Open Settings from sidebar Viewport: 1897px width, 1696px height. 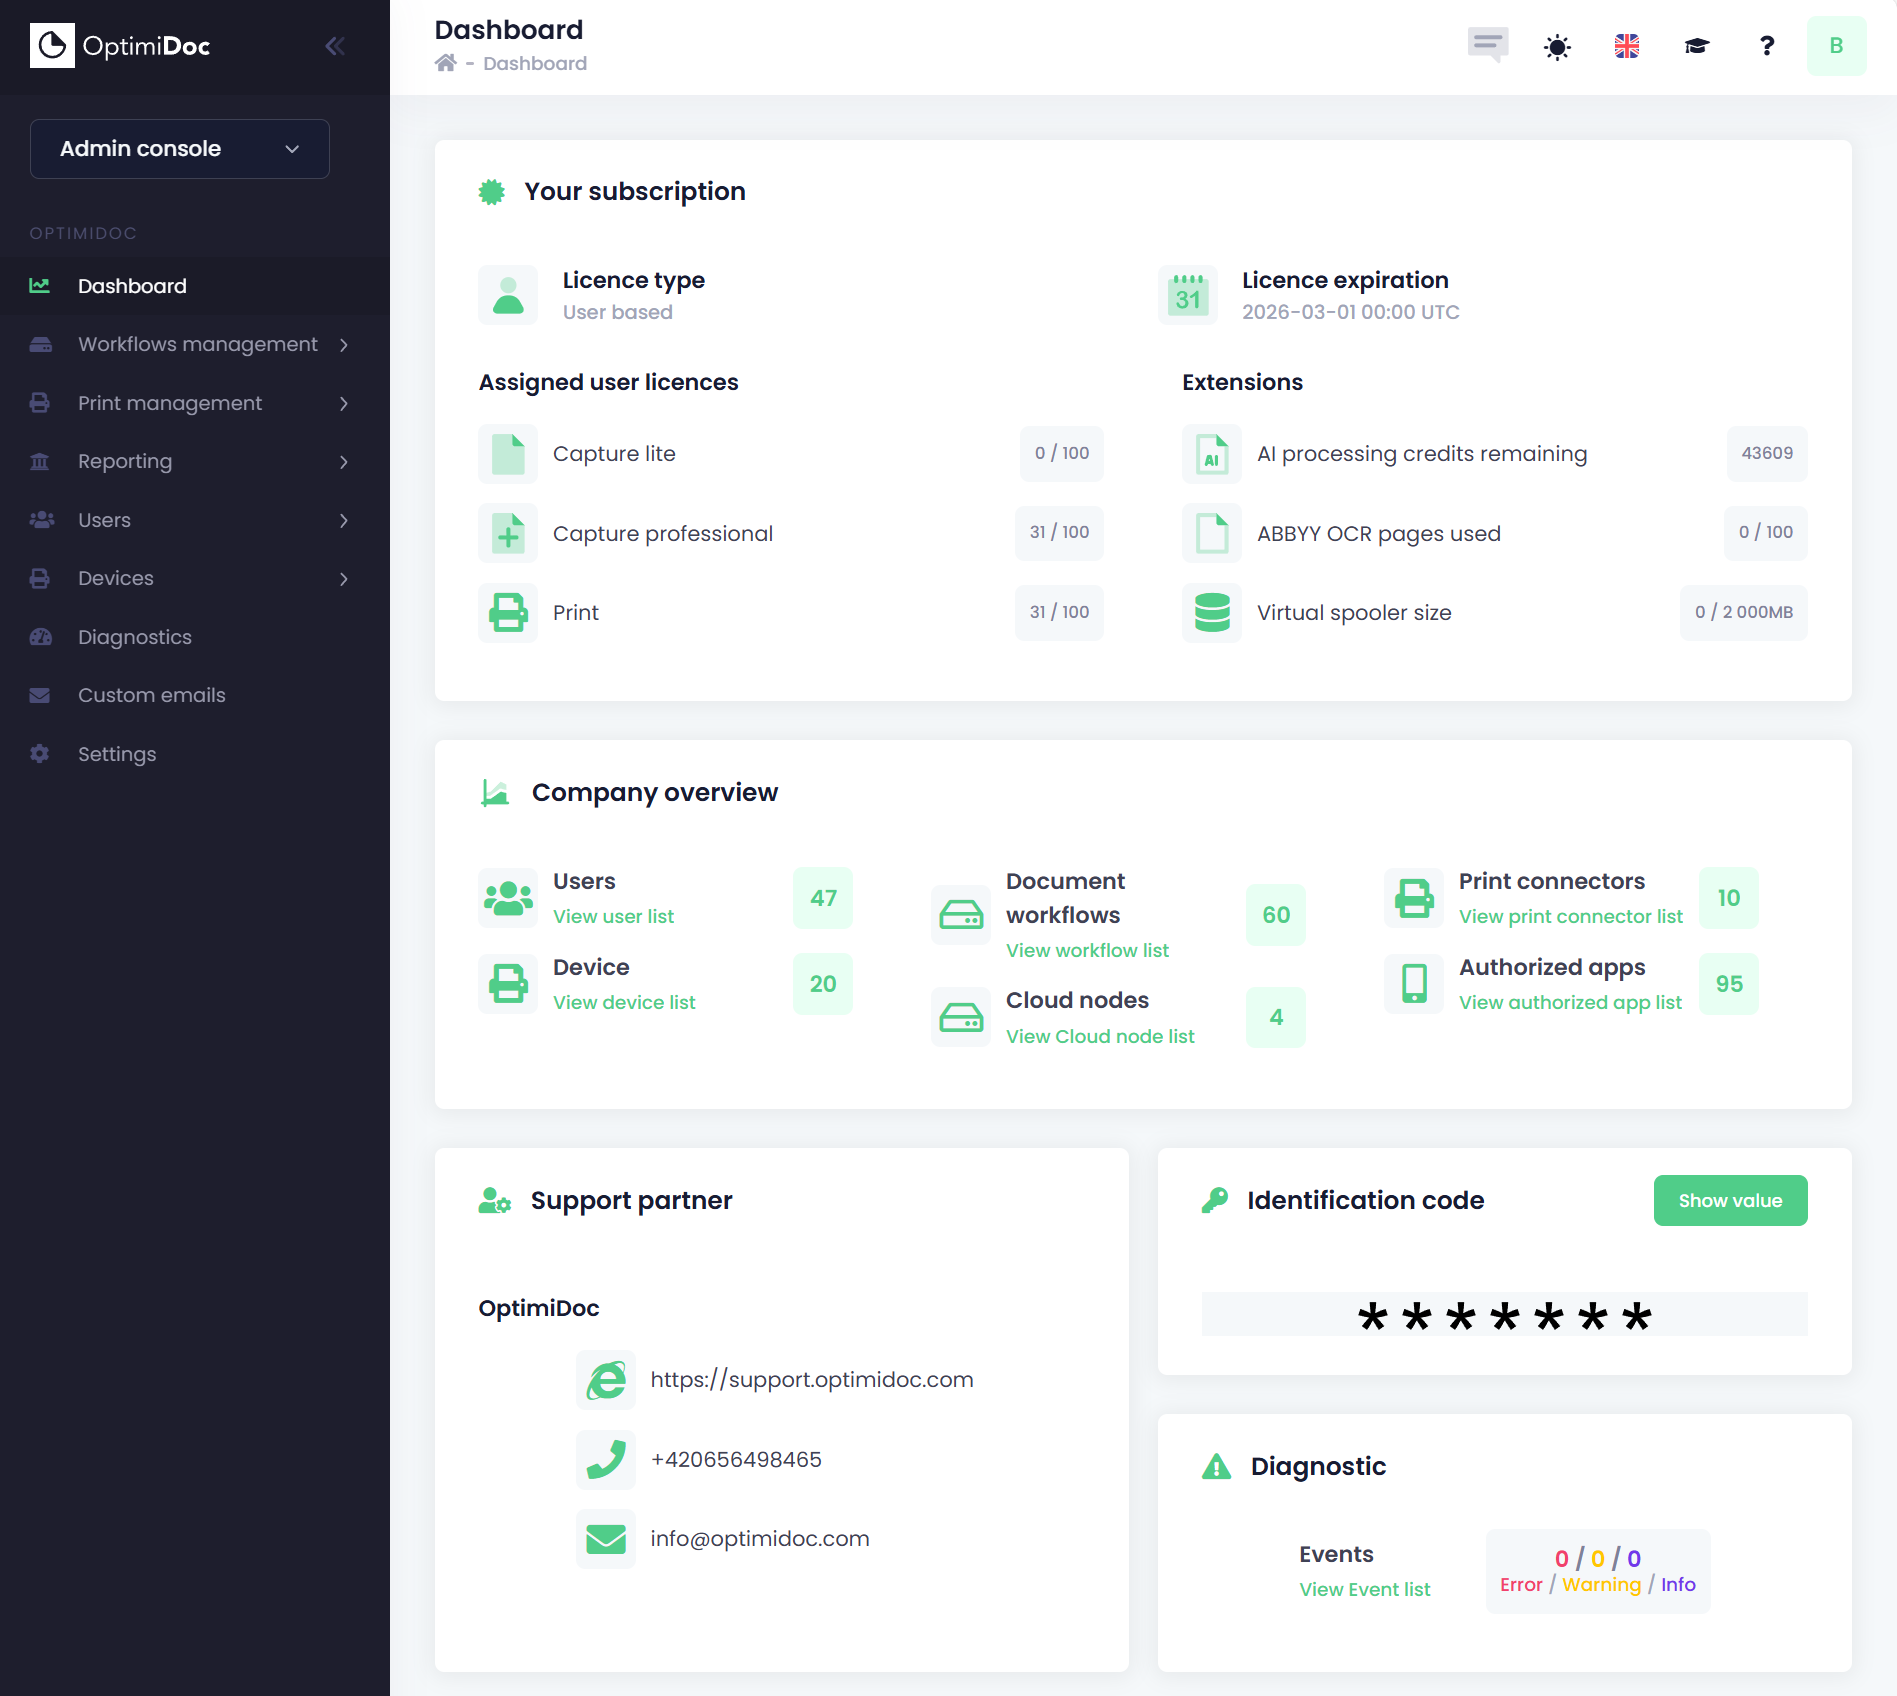(x=117, y=754)
